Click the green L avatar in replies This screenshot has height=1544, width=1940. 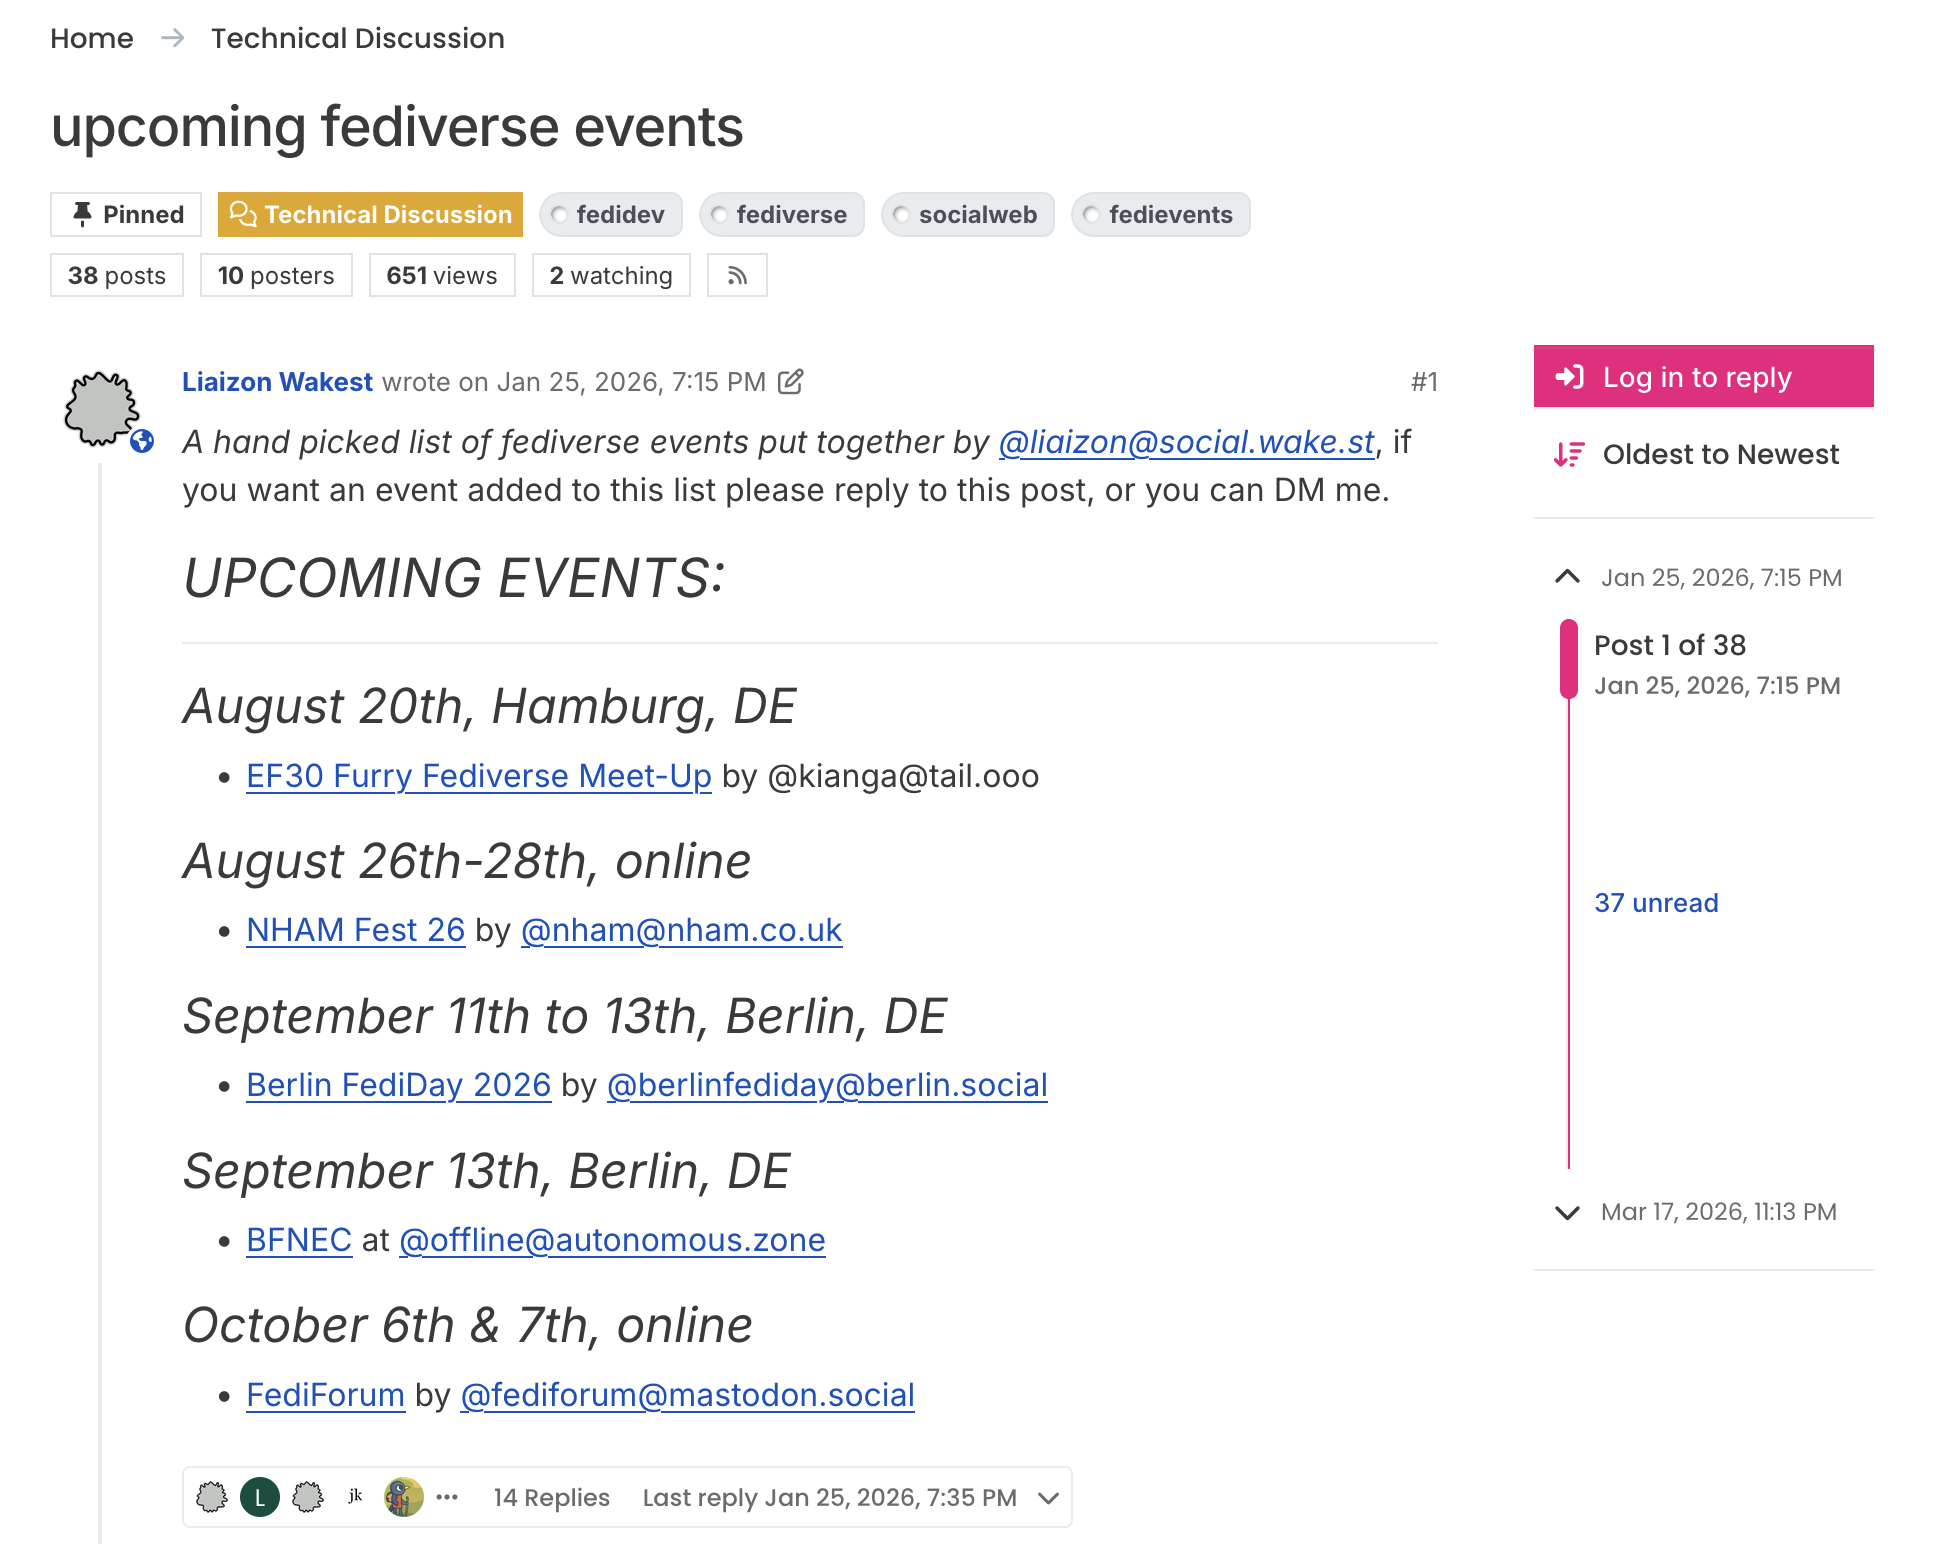coord(260,1497)
